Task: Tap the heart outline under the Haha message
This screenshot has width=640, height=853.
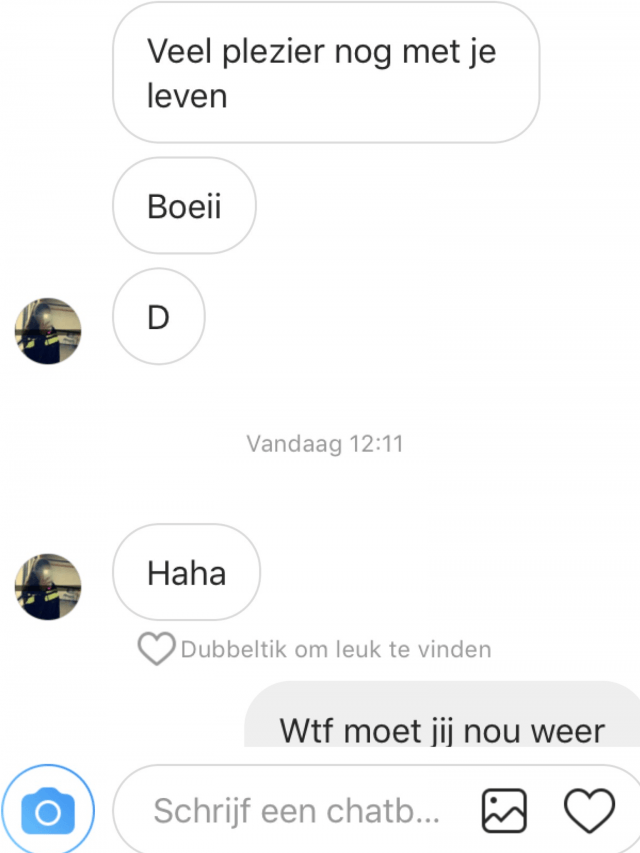Action: (x=156, y=648)
